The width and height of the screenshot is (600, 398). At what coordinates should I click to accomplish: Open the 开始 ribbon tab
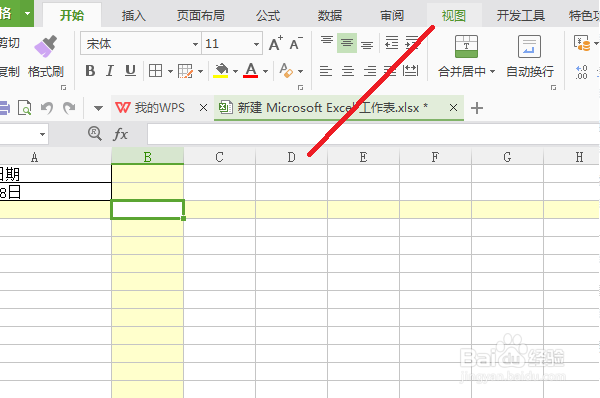coord(72,16)
